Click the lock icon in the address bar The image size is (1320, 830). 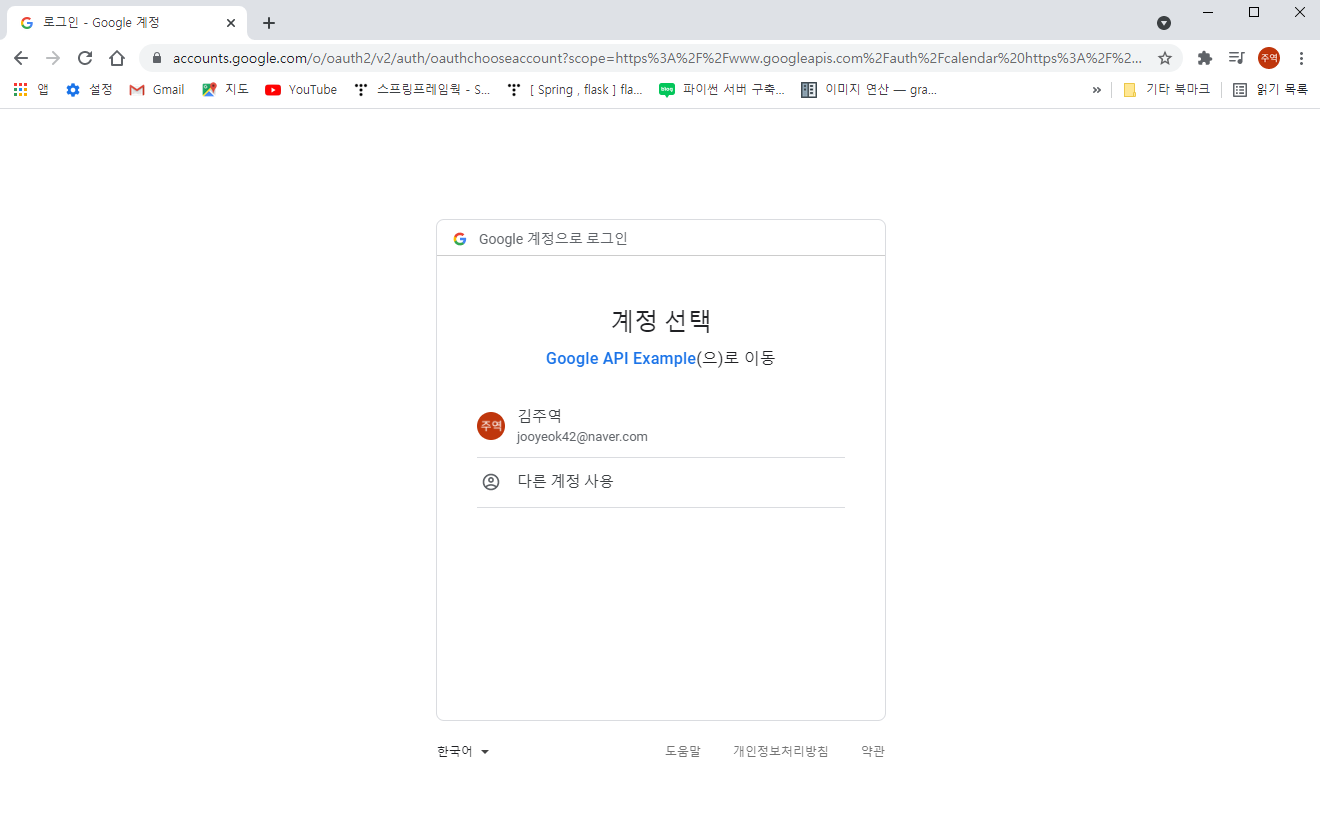(156, 59)
